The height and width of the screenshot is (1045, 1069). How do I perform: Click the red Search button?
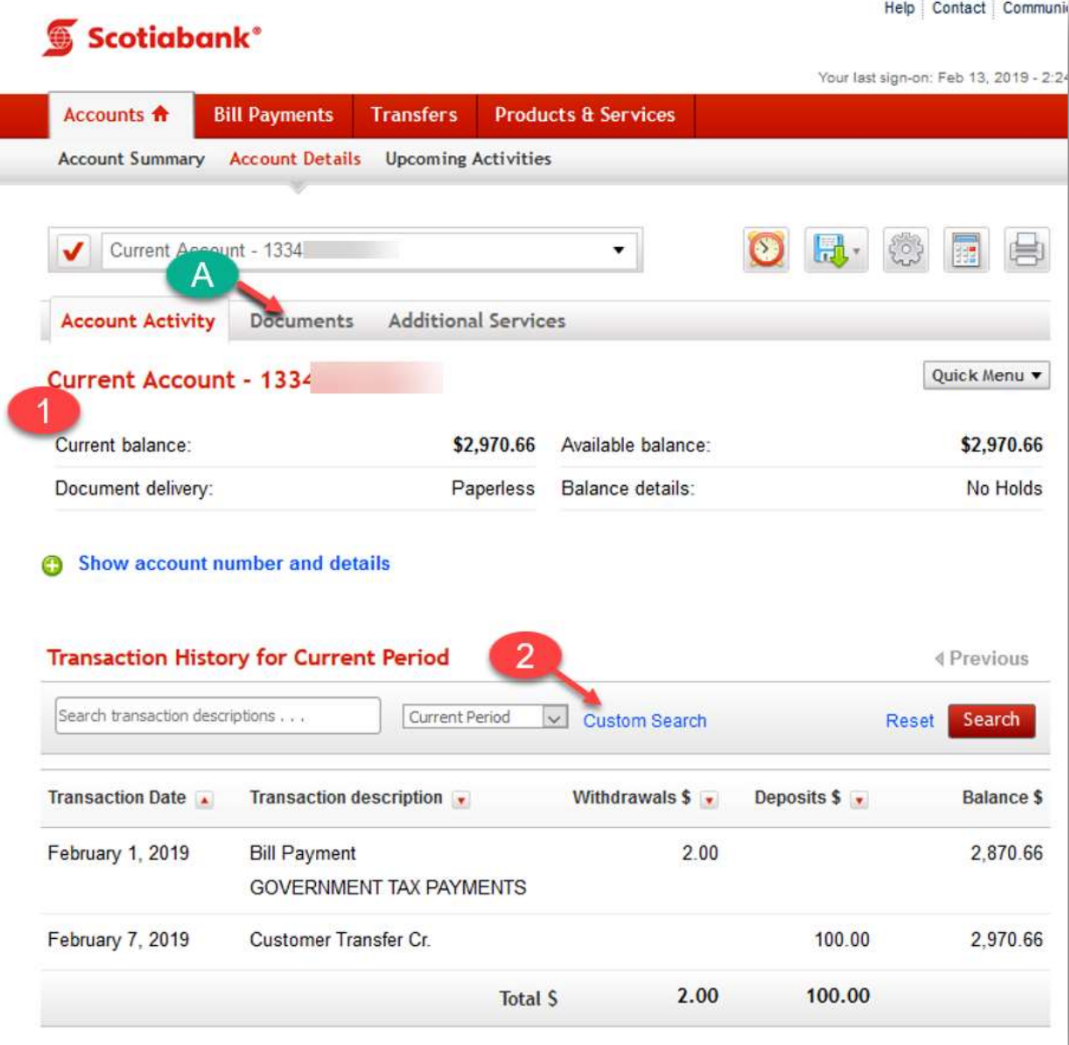point(991,720)
